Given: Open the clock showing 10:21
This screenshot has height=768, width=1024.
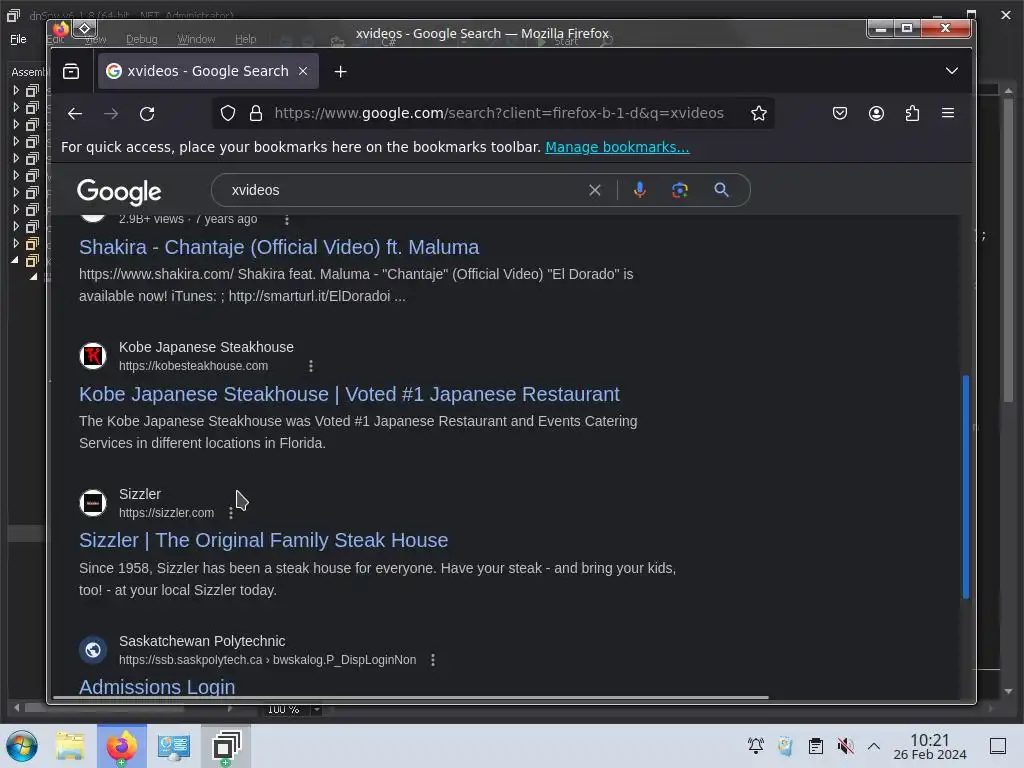Looking at the screenshot, I should [x=930, y=746].
